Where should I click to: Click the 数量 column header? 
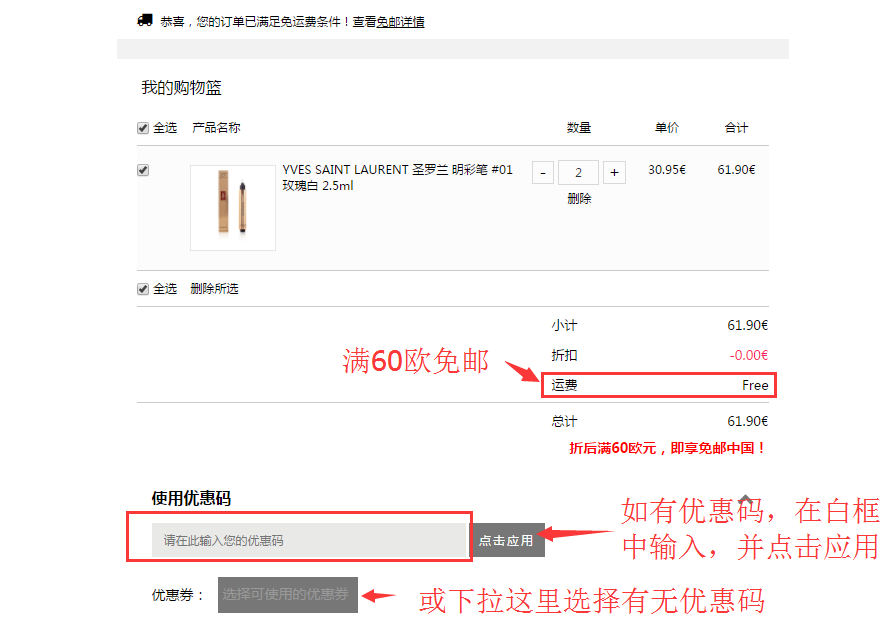coord(579,128)
